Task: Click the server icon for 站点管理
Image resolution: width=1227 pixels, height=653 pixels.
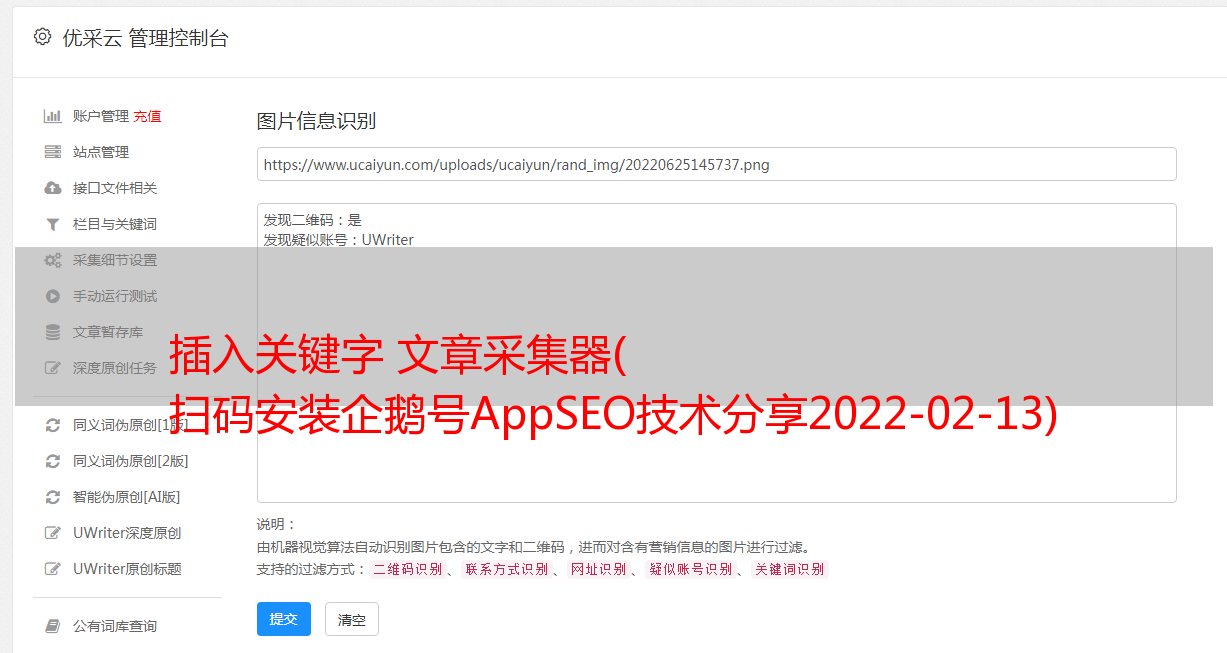Action: 53,152
